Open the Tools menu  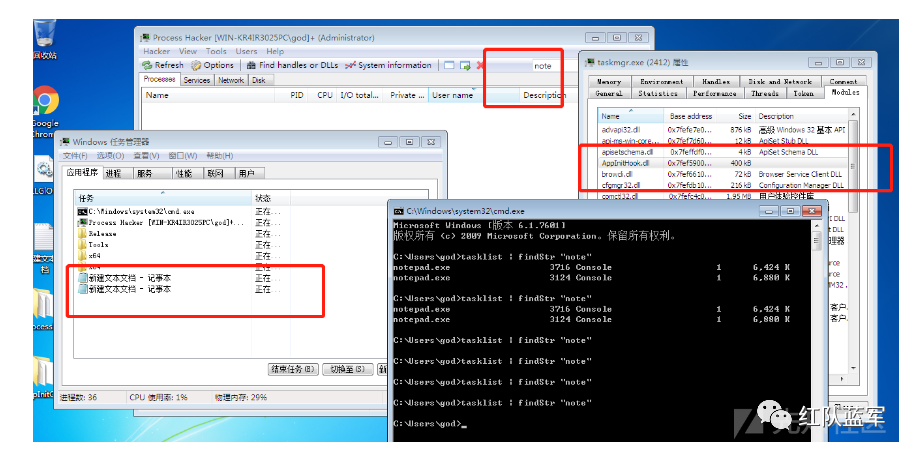point(216,51)
